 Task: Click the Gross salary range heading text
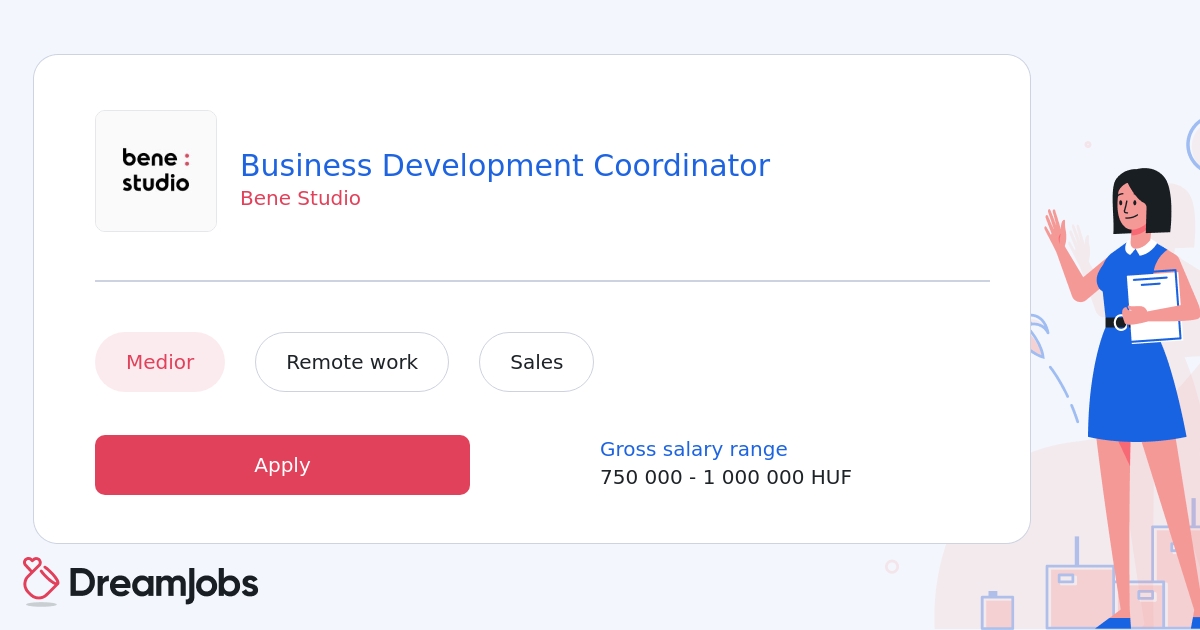coord(694,449)
